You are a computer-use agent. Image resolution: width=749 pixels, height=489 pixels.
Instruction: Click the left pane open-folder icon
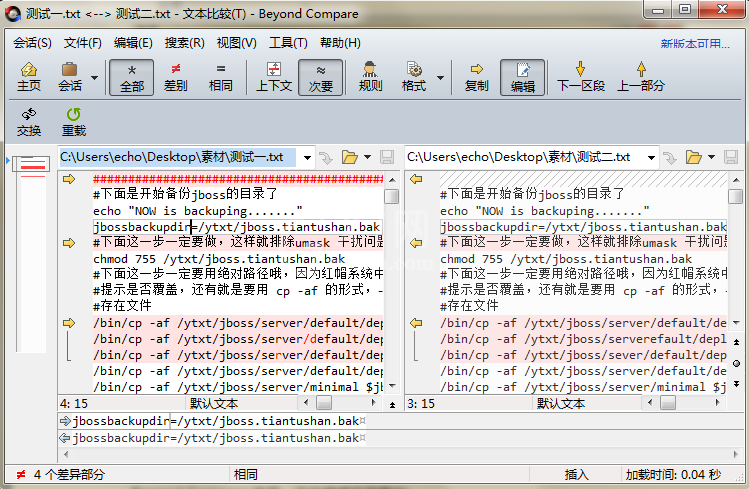pos(349,157)
